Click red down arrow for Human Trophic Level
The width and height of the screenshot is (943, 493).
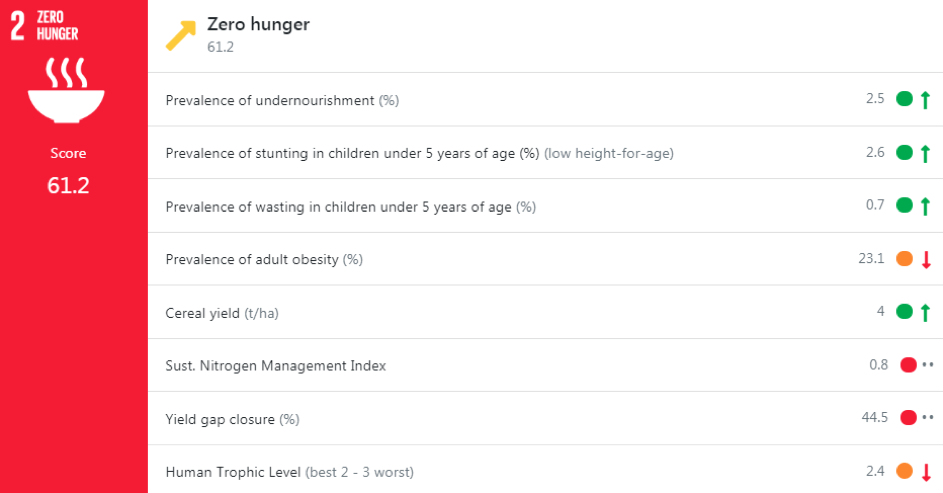[x=926, y=472]
